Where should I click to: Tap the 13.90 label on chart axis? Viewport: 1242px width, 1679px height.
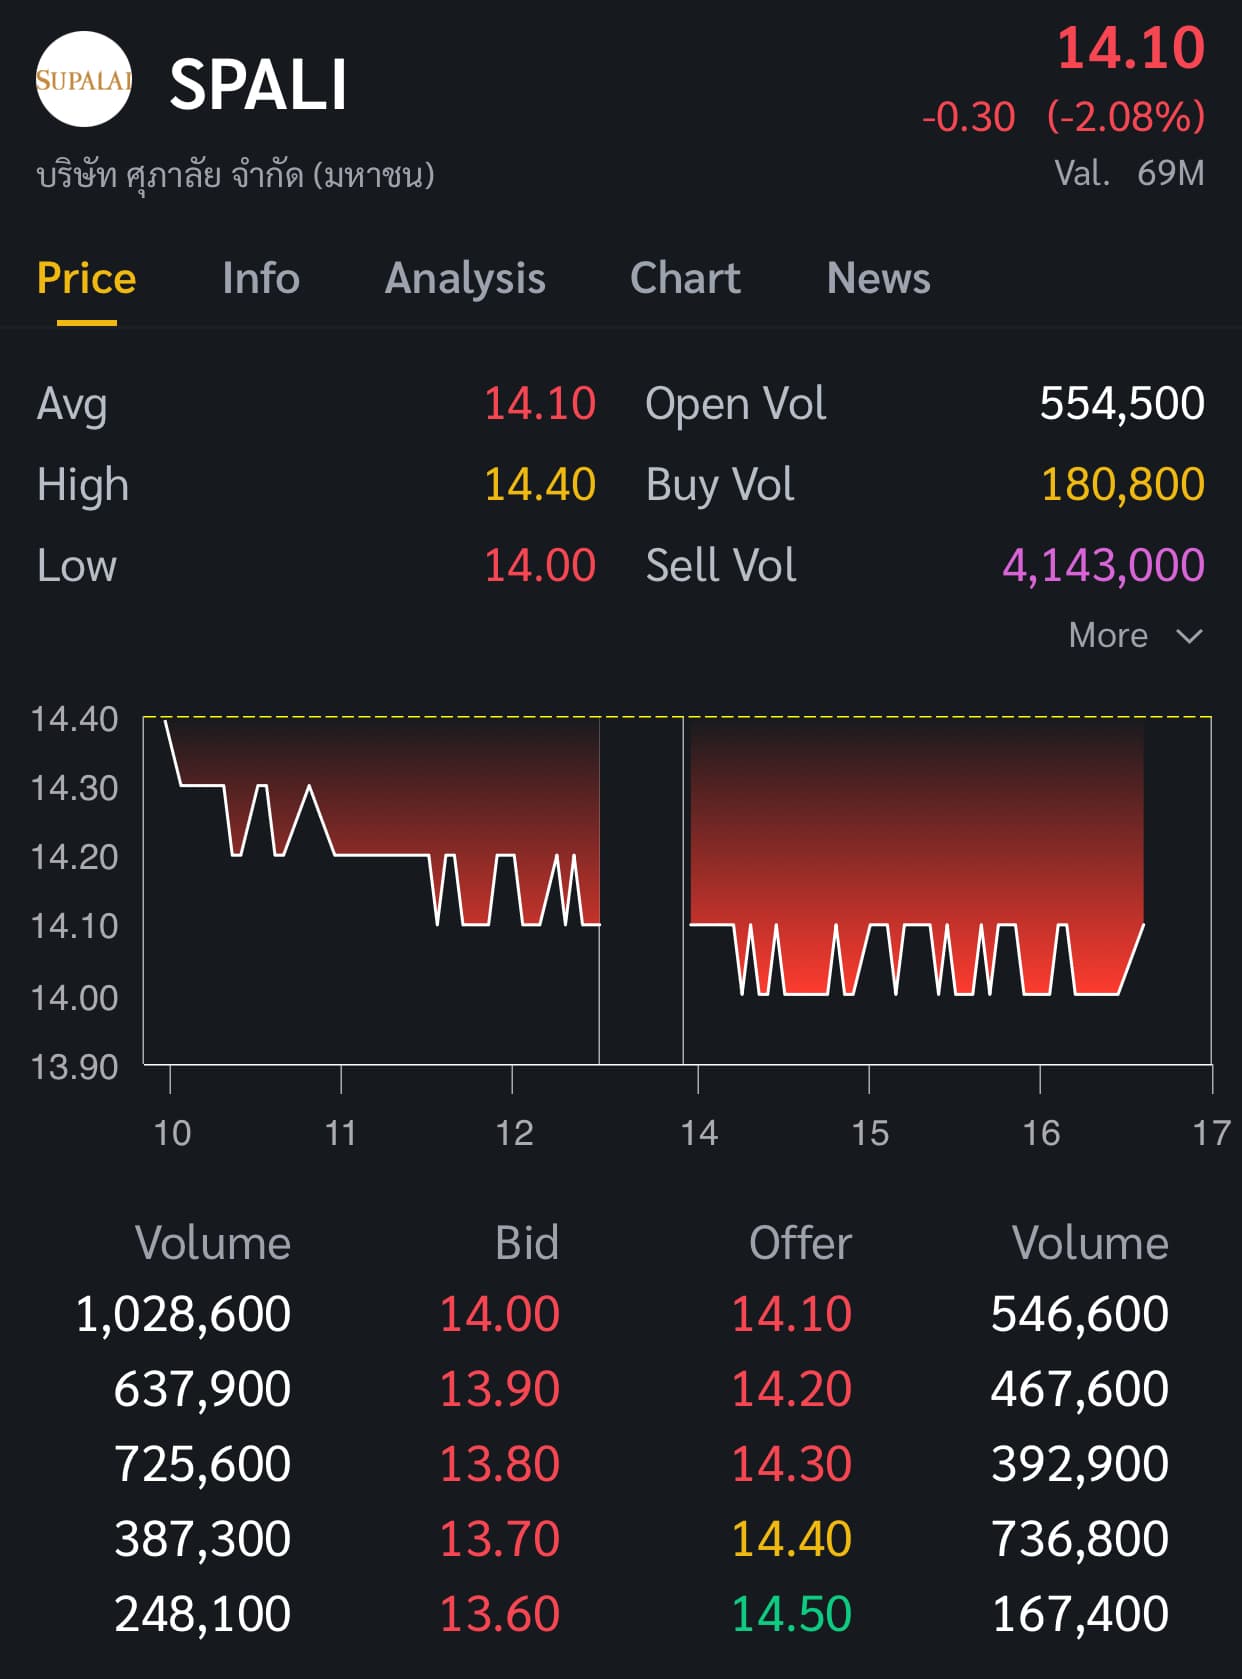[74, 1067]
